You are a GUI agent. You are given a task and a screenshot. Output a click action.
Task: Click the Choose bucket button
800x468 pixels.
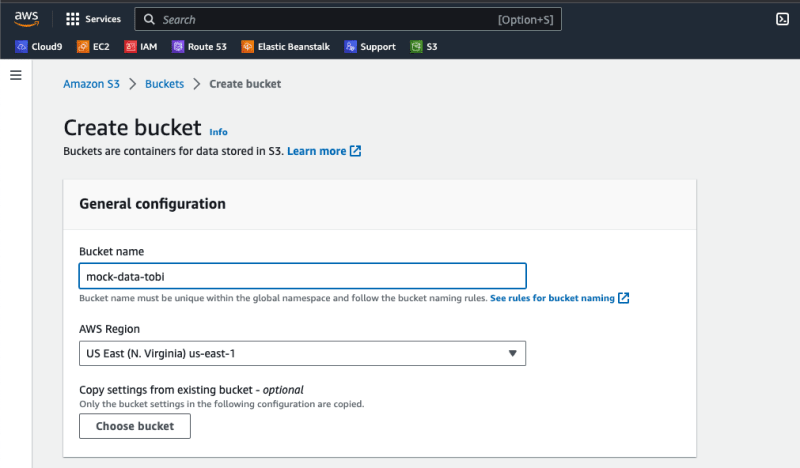tap(135, 426)
